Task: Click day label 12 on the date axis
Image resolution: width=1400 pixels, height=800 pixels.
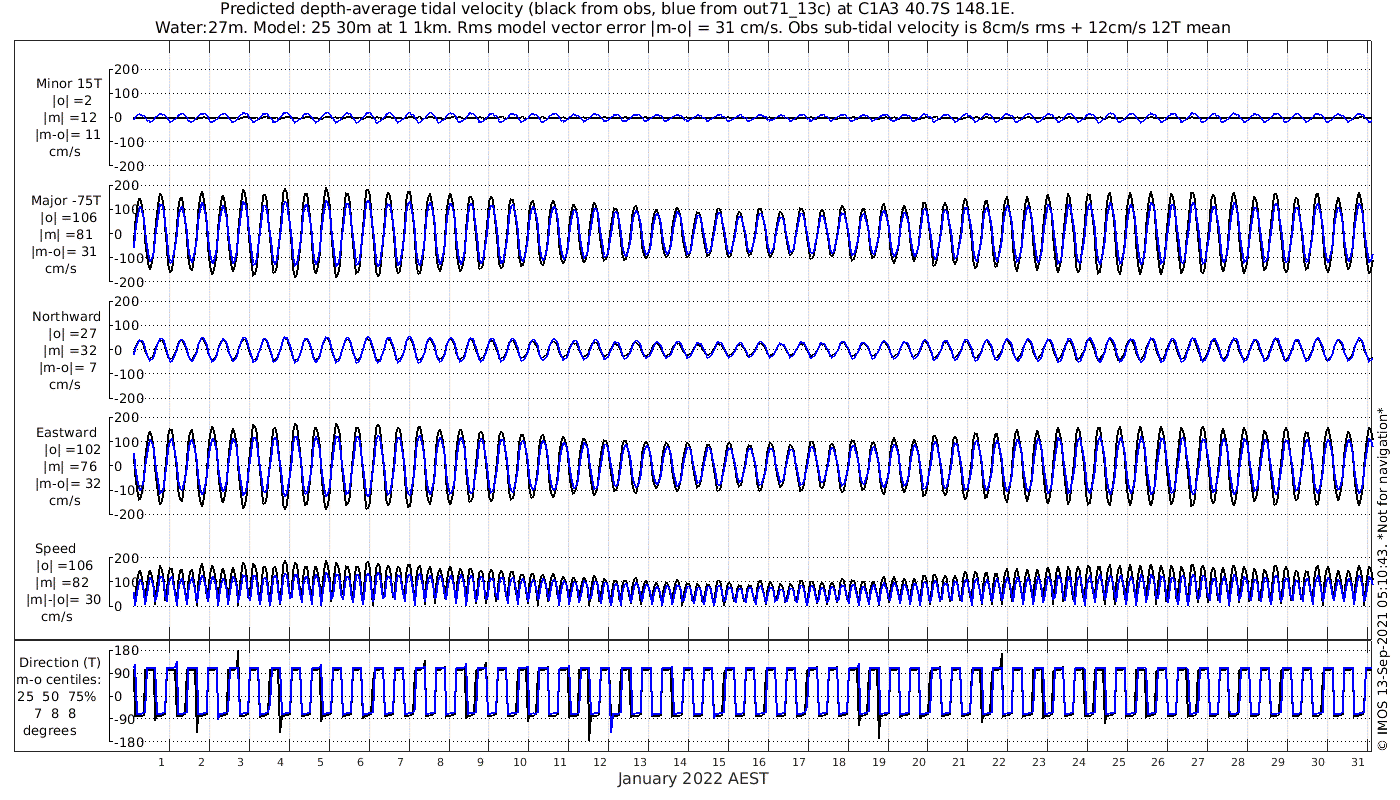Action: 600,762
